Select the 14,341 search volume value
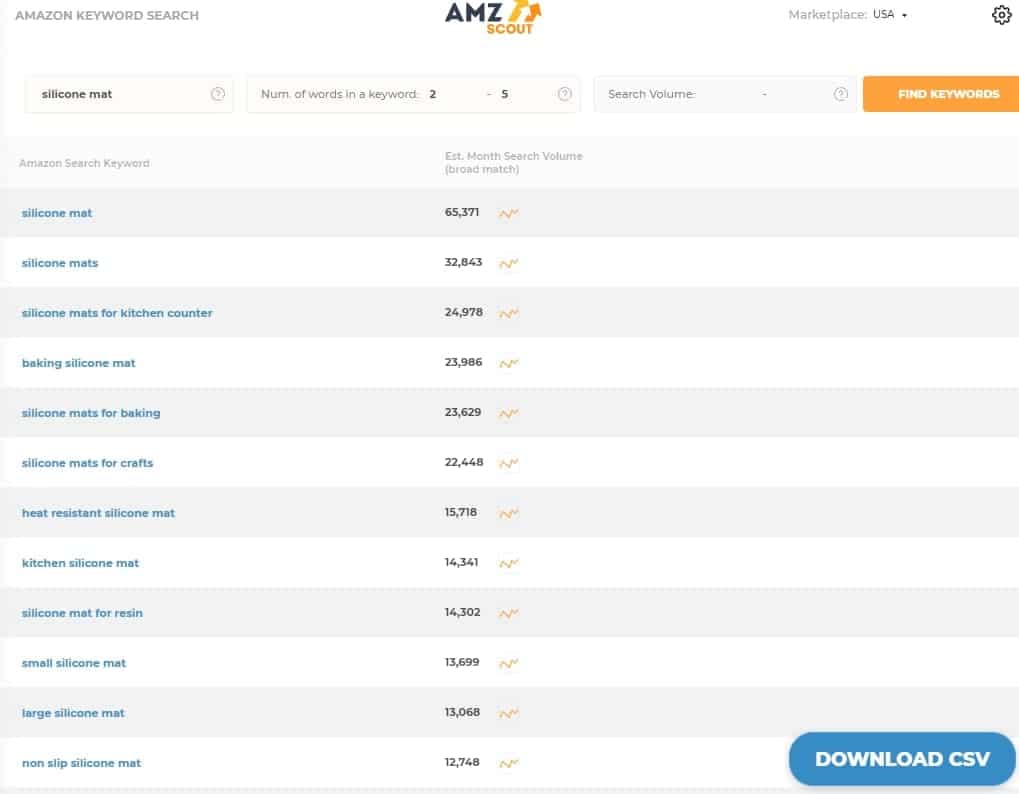Viewport: 1019px width, 794px height. [461, 563]
